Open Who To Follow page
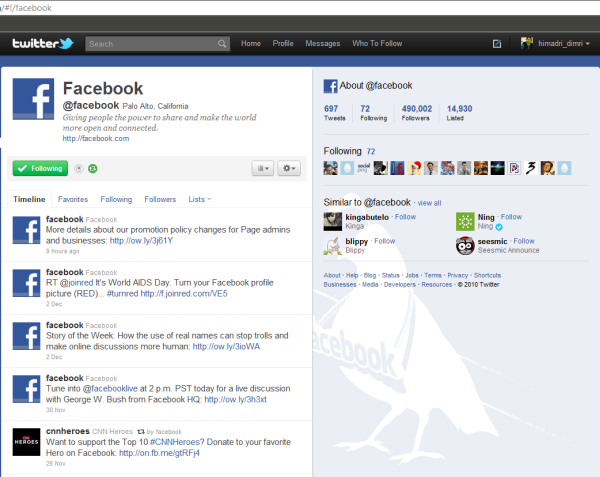 [377, 44]
